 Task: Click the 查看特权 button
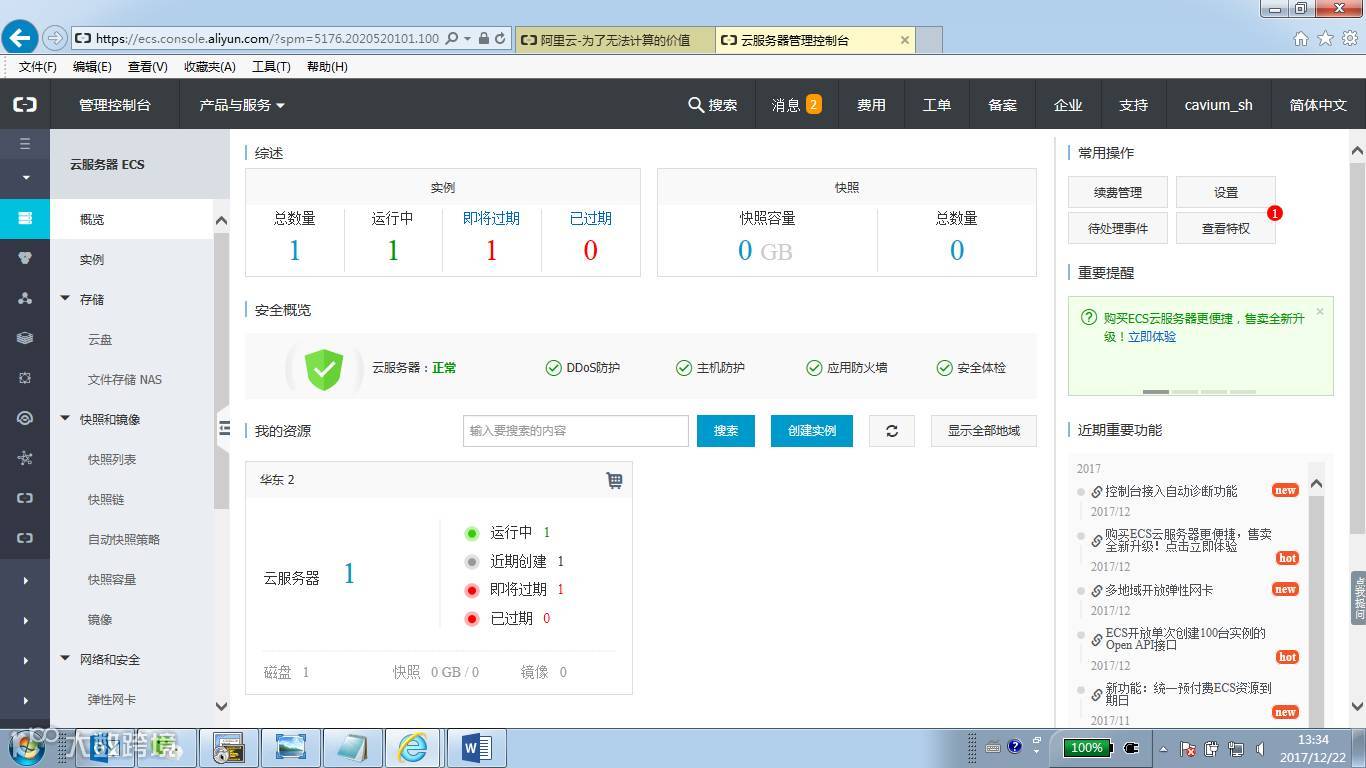click(1226, 228)
